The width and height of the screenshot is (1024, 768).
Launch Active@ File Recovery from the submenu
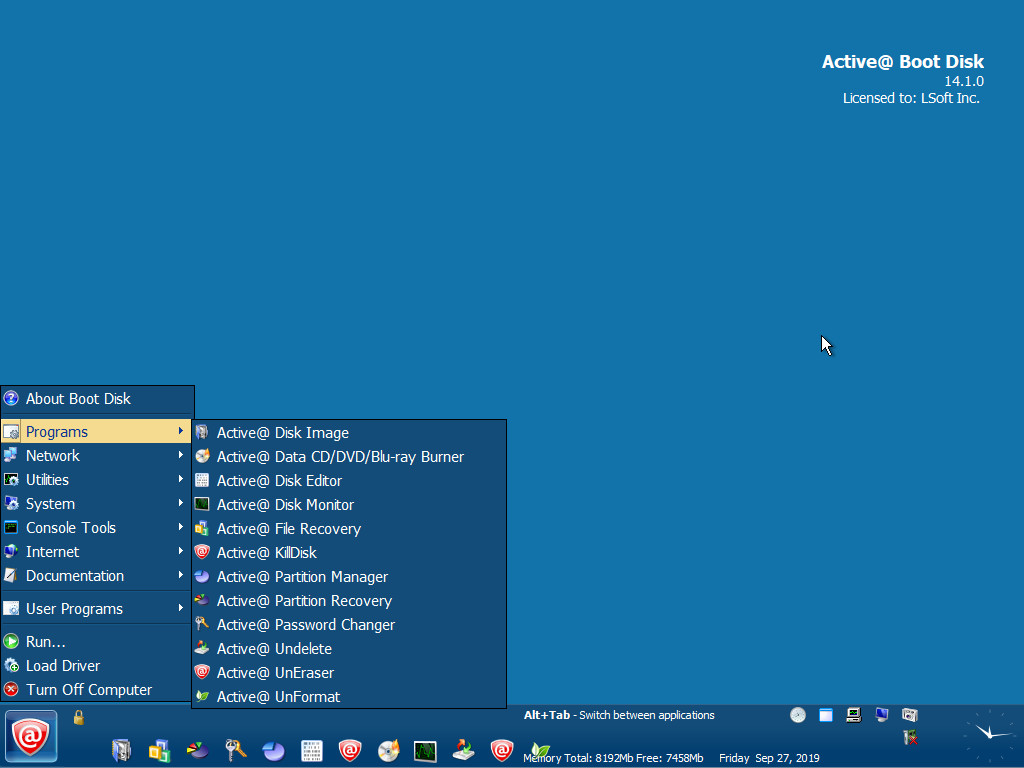(349, 528)
